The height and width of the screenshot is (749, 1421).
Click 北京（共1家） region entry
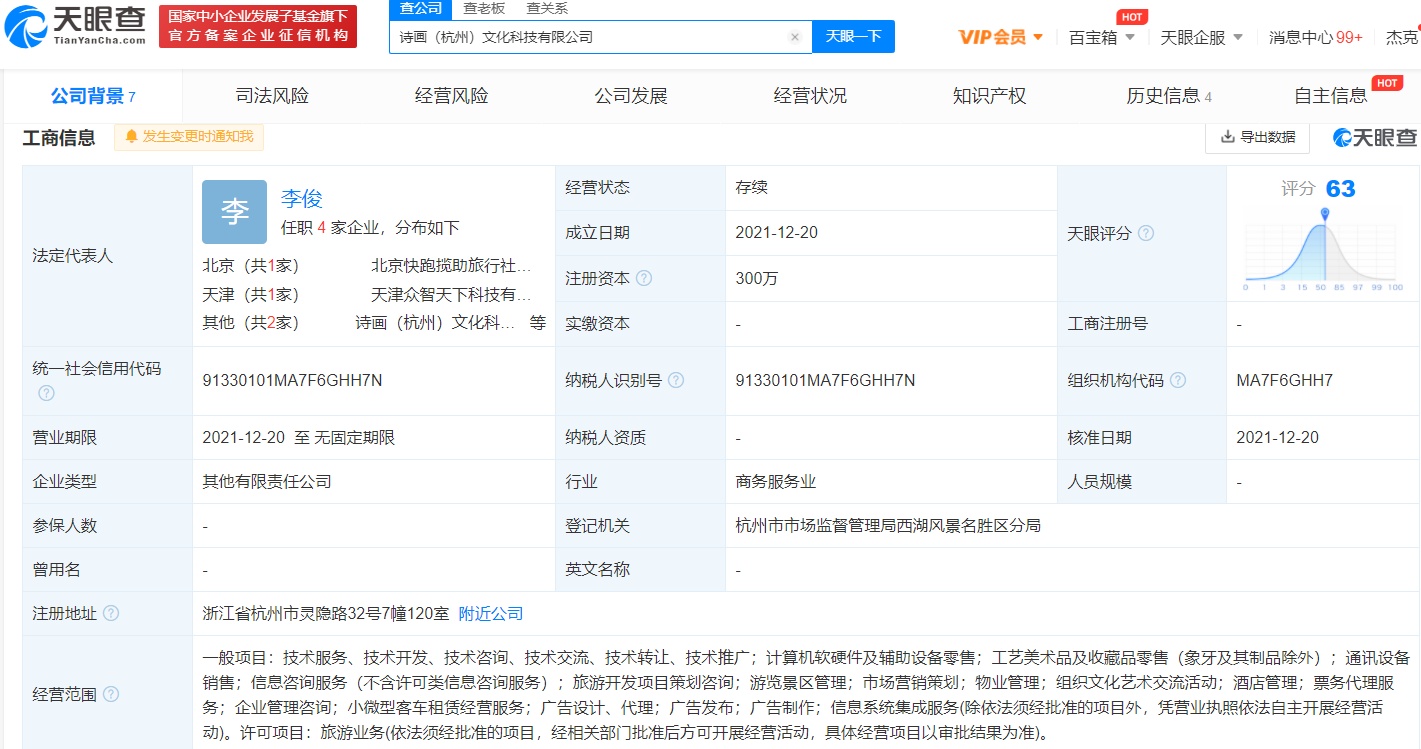250,266
